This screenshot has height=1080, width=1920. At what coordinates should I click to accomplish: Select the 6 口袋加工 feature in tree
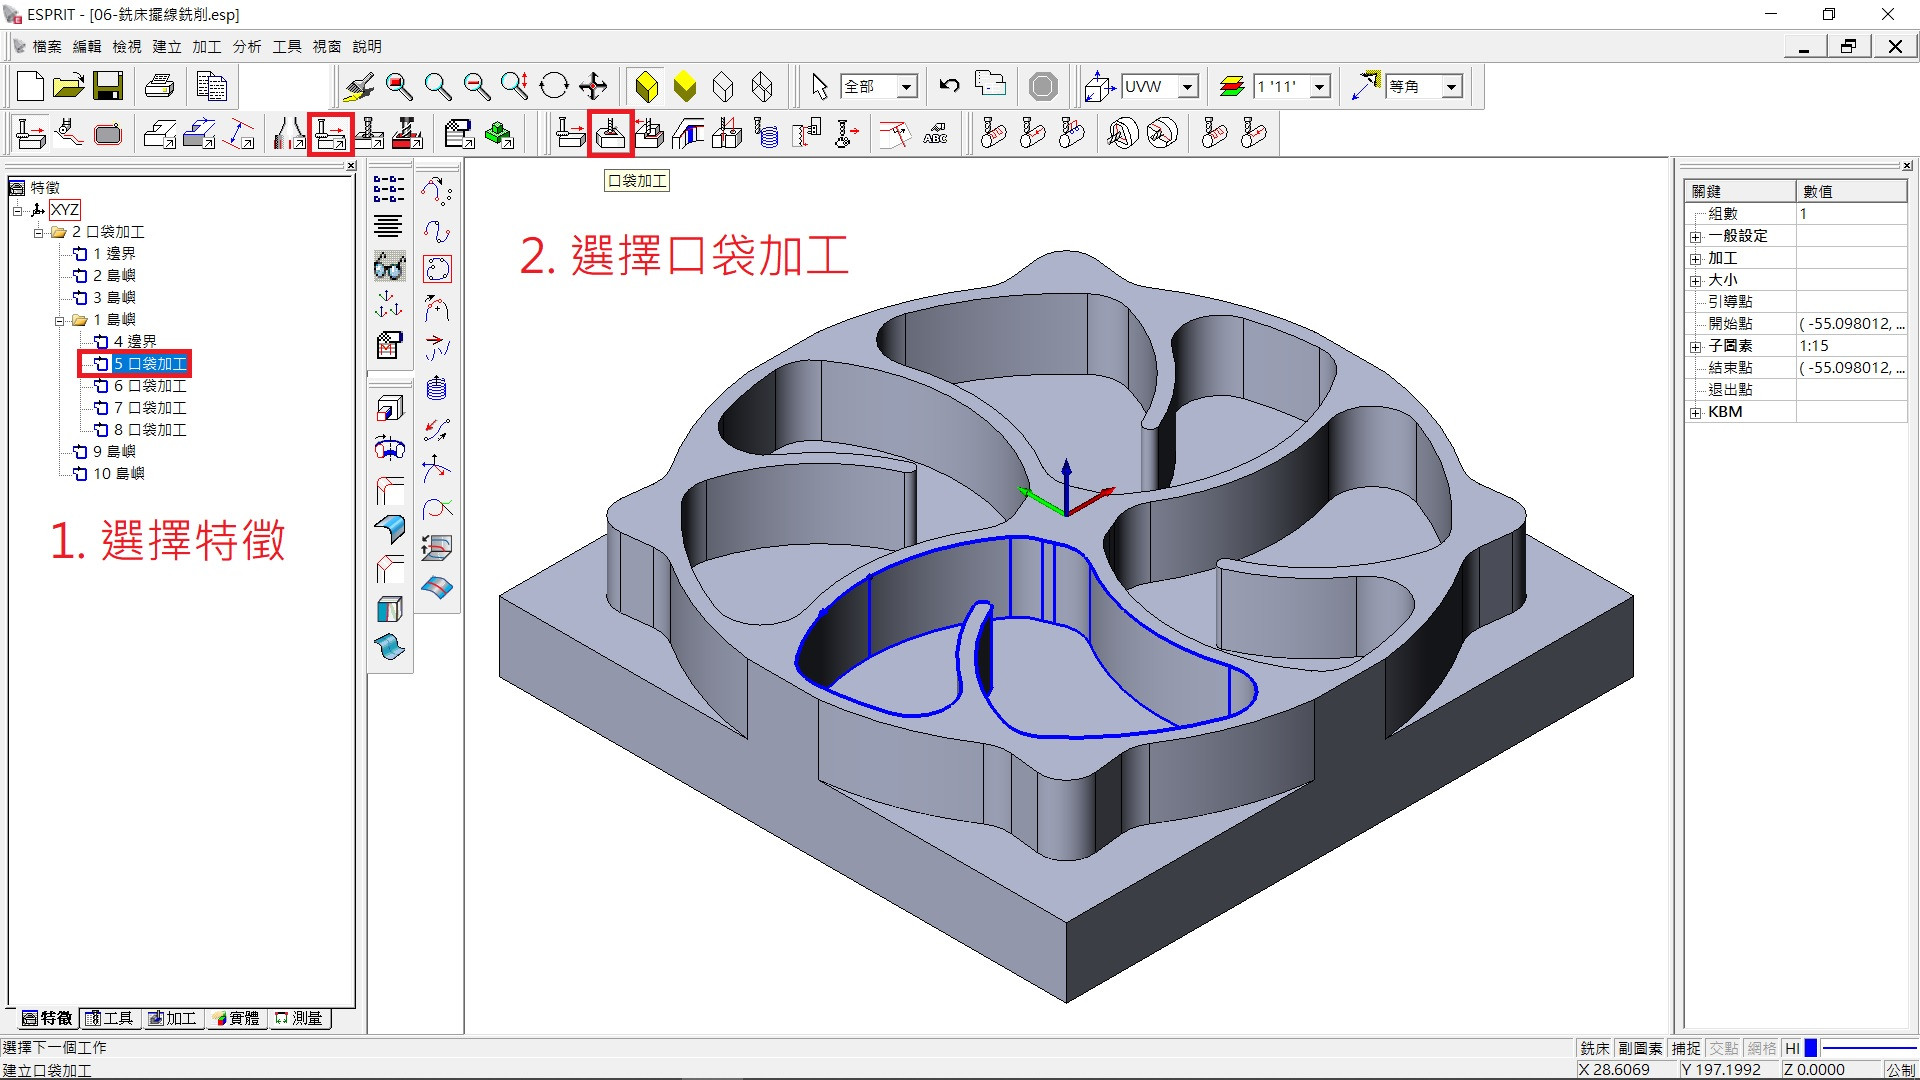click(149, 386)
